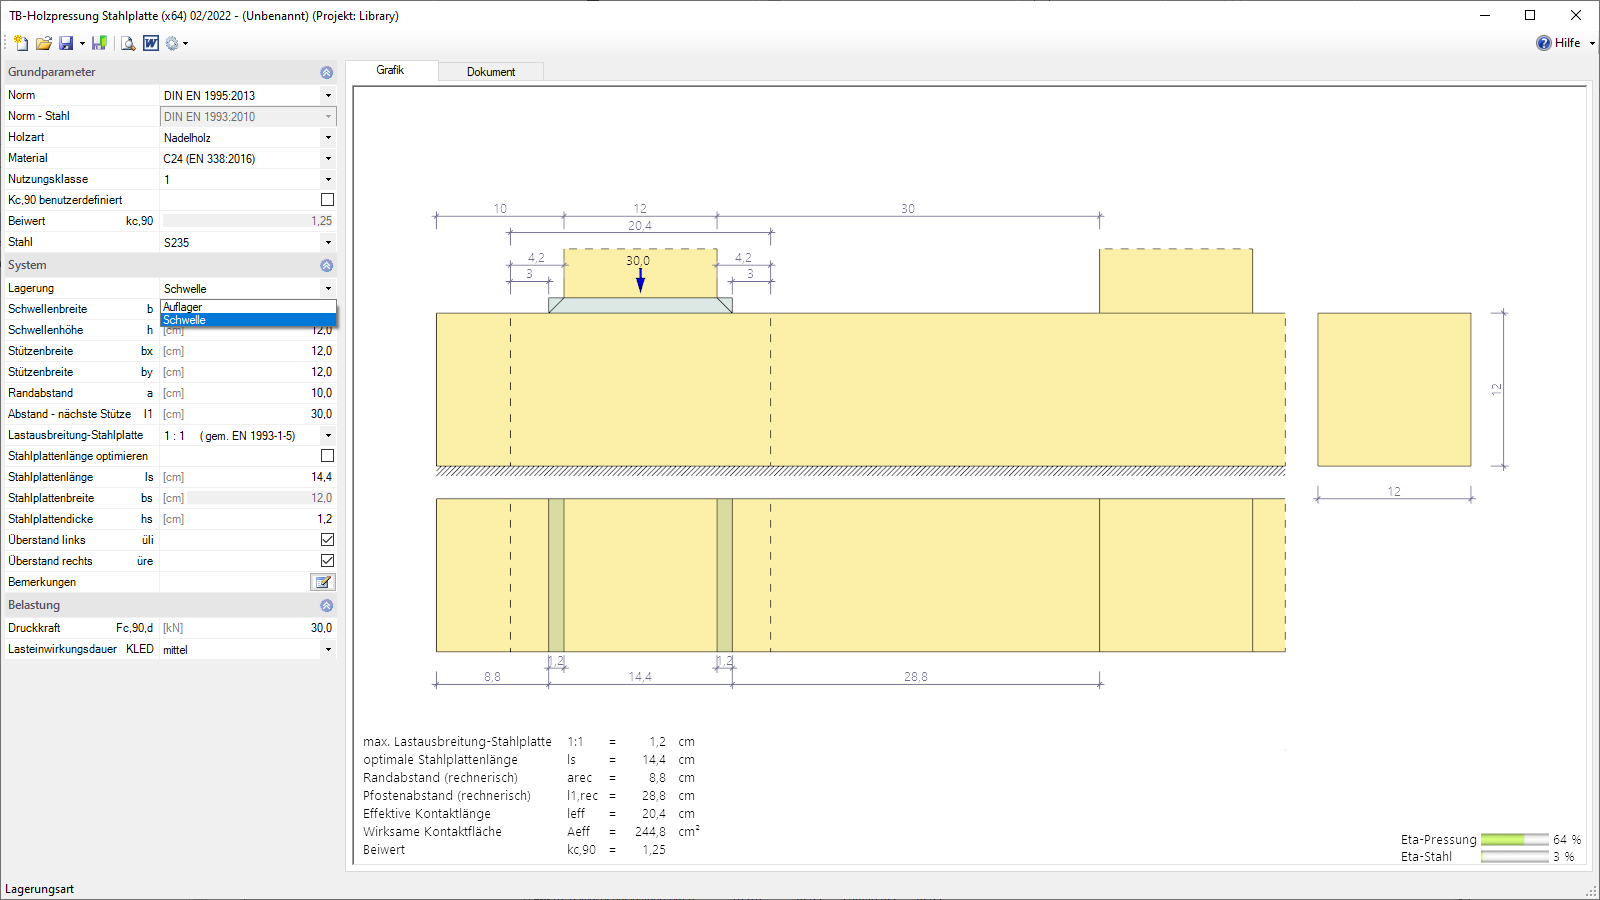Click the Abstand nächste Stütze value field
1600x900 pixels.
(x=248, y=414)
